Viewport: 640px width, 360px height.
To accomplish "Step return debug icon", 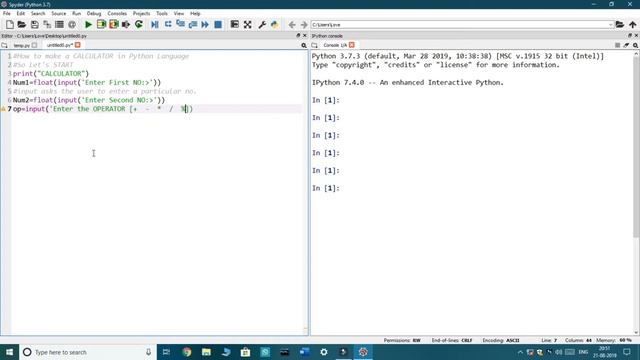I will (193, 24).
